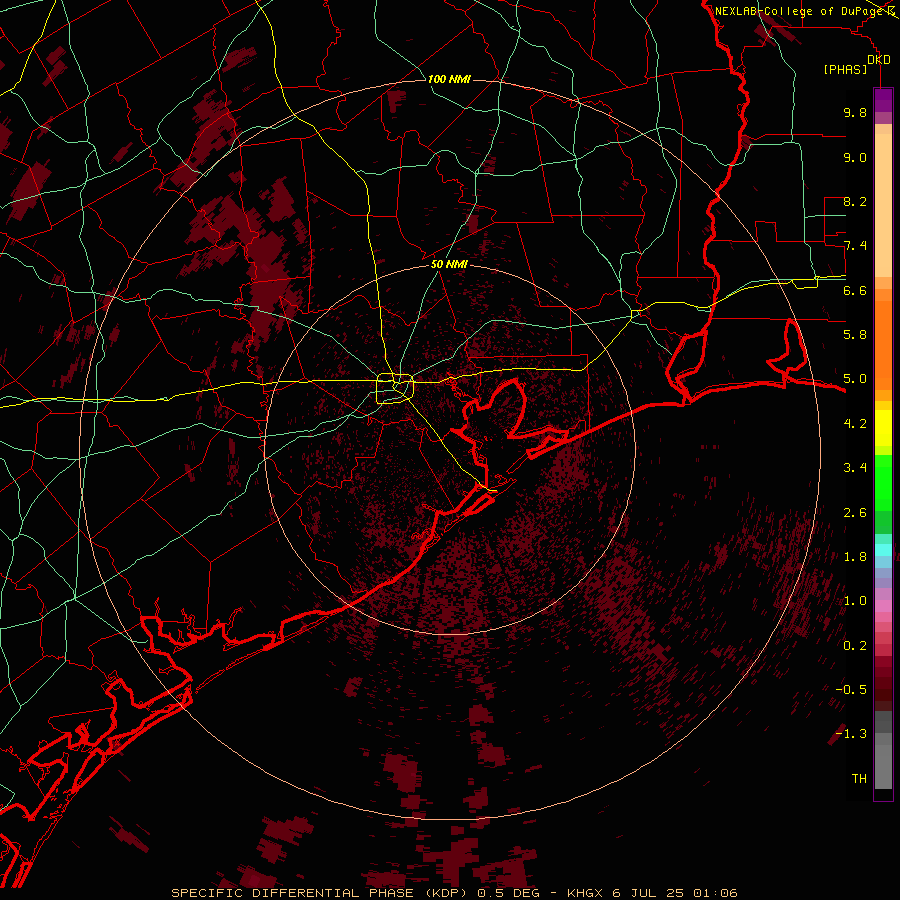This screenshot has width=900, height=900.
Task: Click the 0.2 scale value
Action: [x=855, y=646]
